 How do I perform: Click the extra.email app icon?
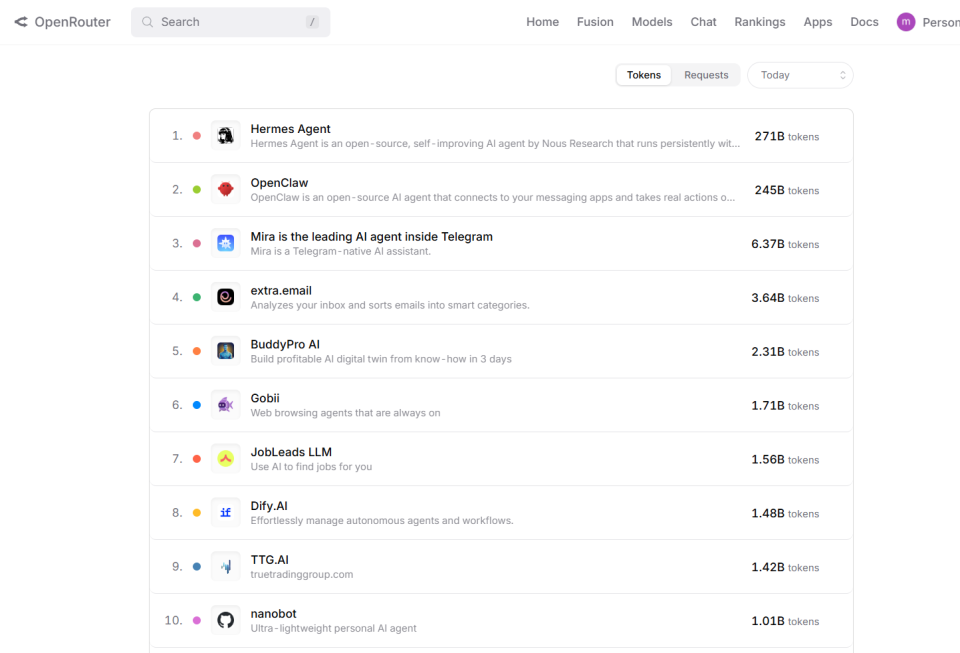[x=226, y=297]
